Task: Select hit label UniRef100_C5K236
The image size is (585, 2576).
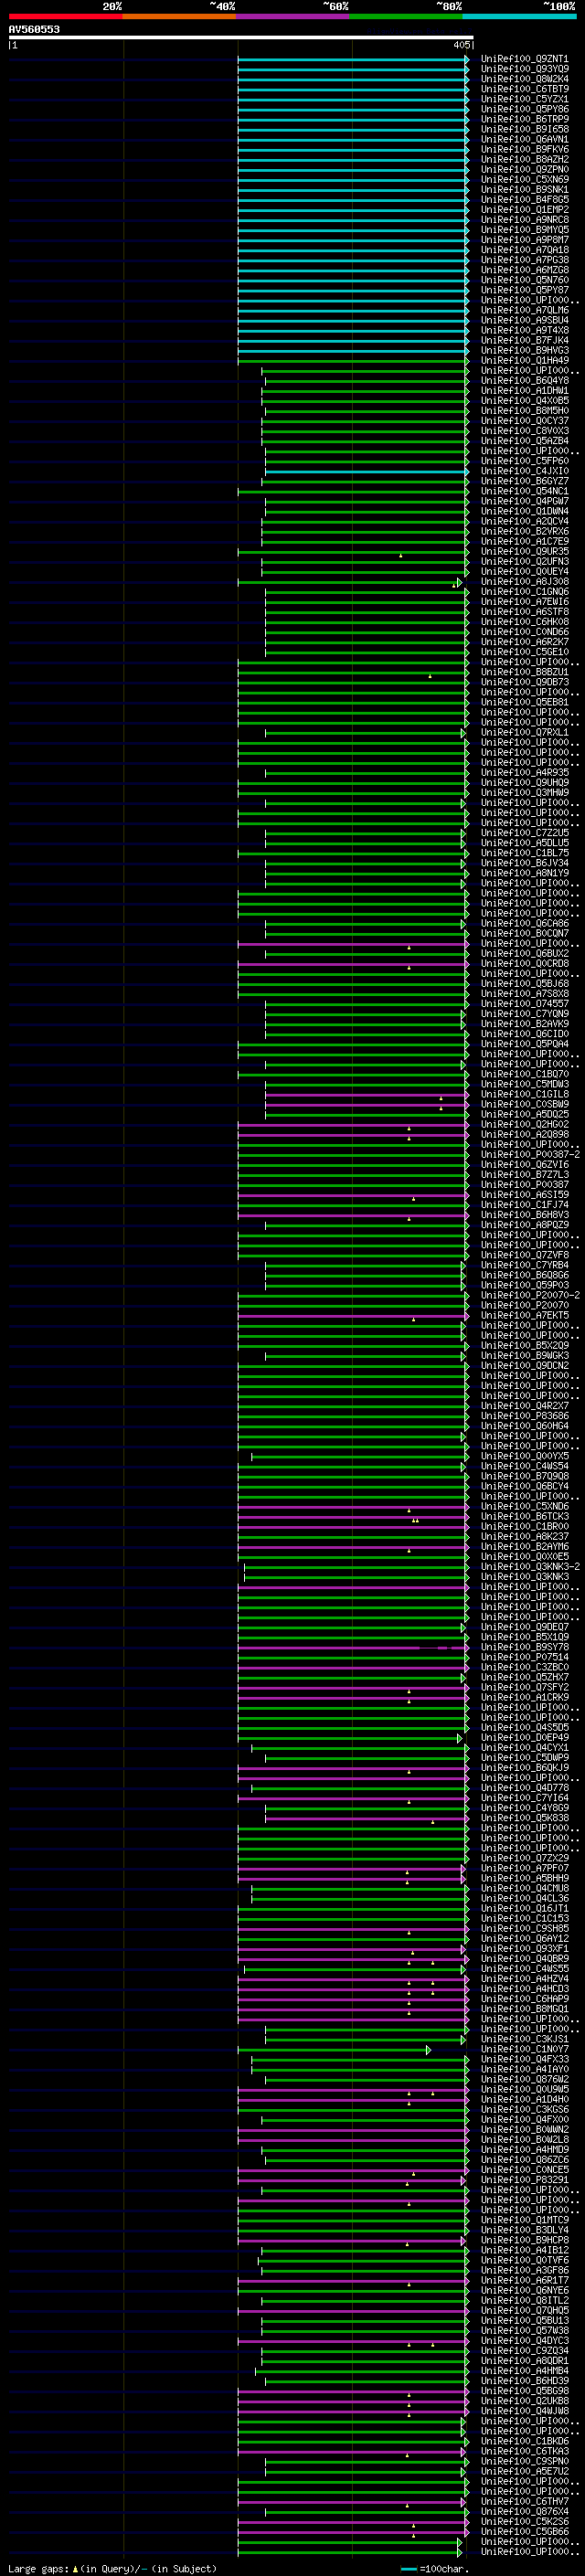Action: (524, 2522)
